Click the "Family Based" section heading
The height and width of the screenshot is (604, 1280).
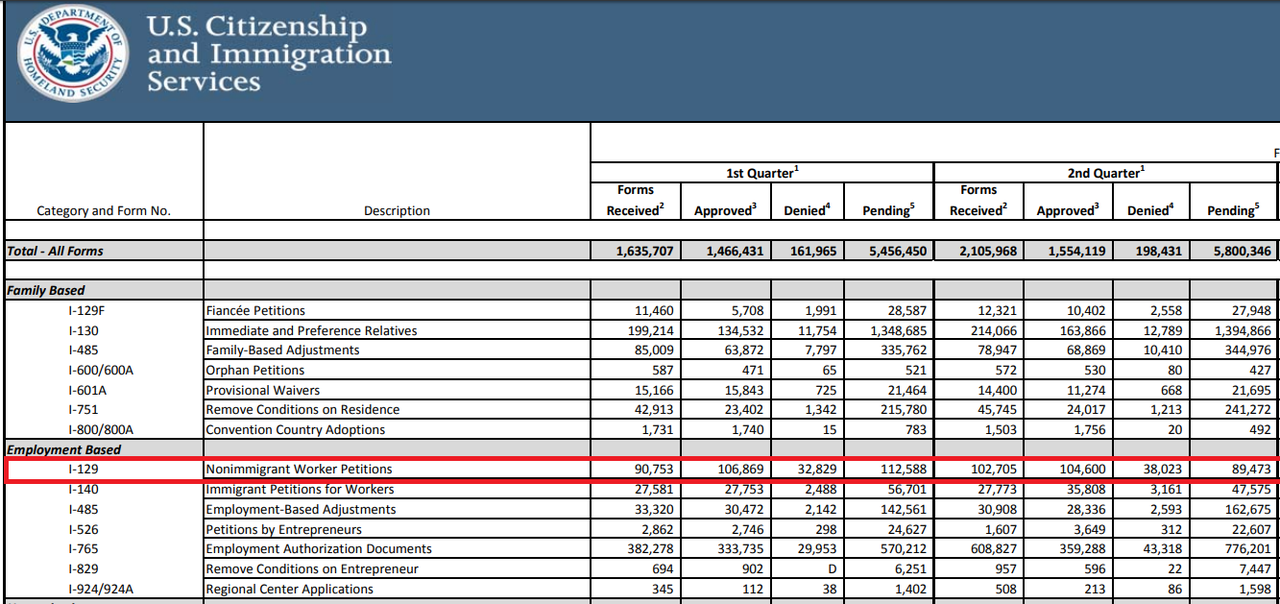(x=46, y=290)
